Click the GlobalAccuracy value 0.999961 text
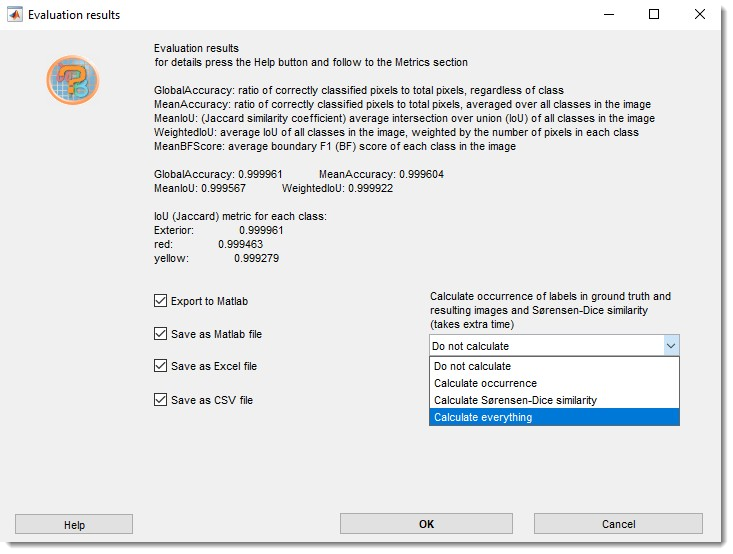Viewport: 733px width, 554px height. [x=260, y=174]
